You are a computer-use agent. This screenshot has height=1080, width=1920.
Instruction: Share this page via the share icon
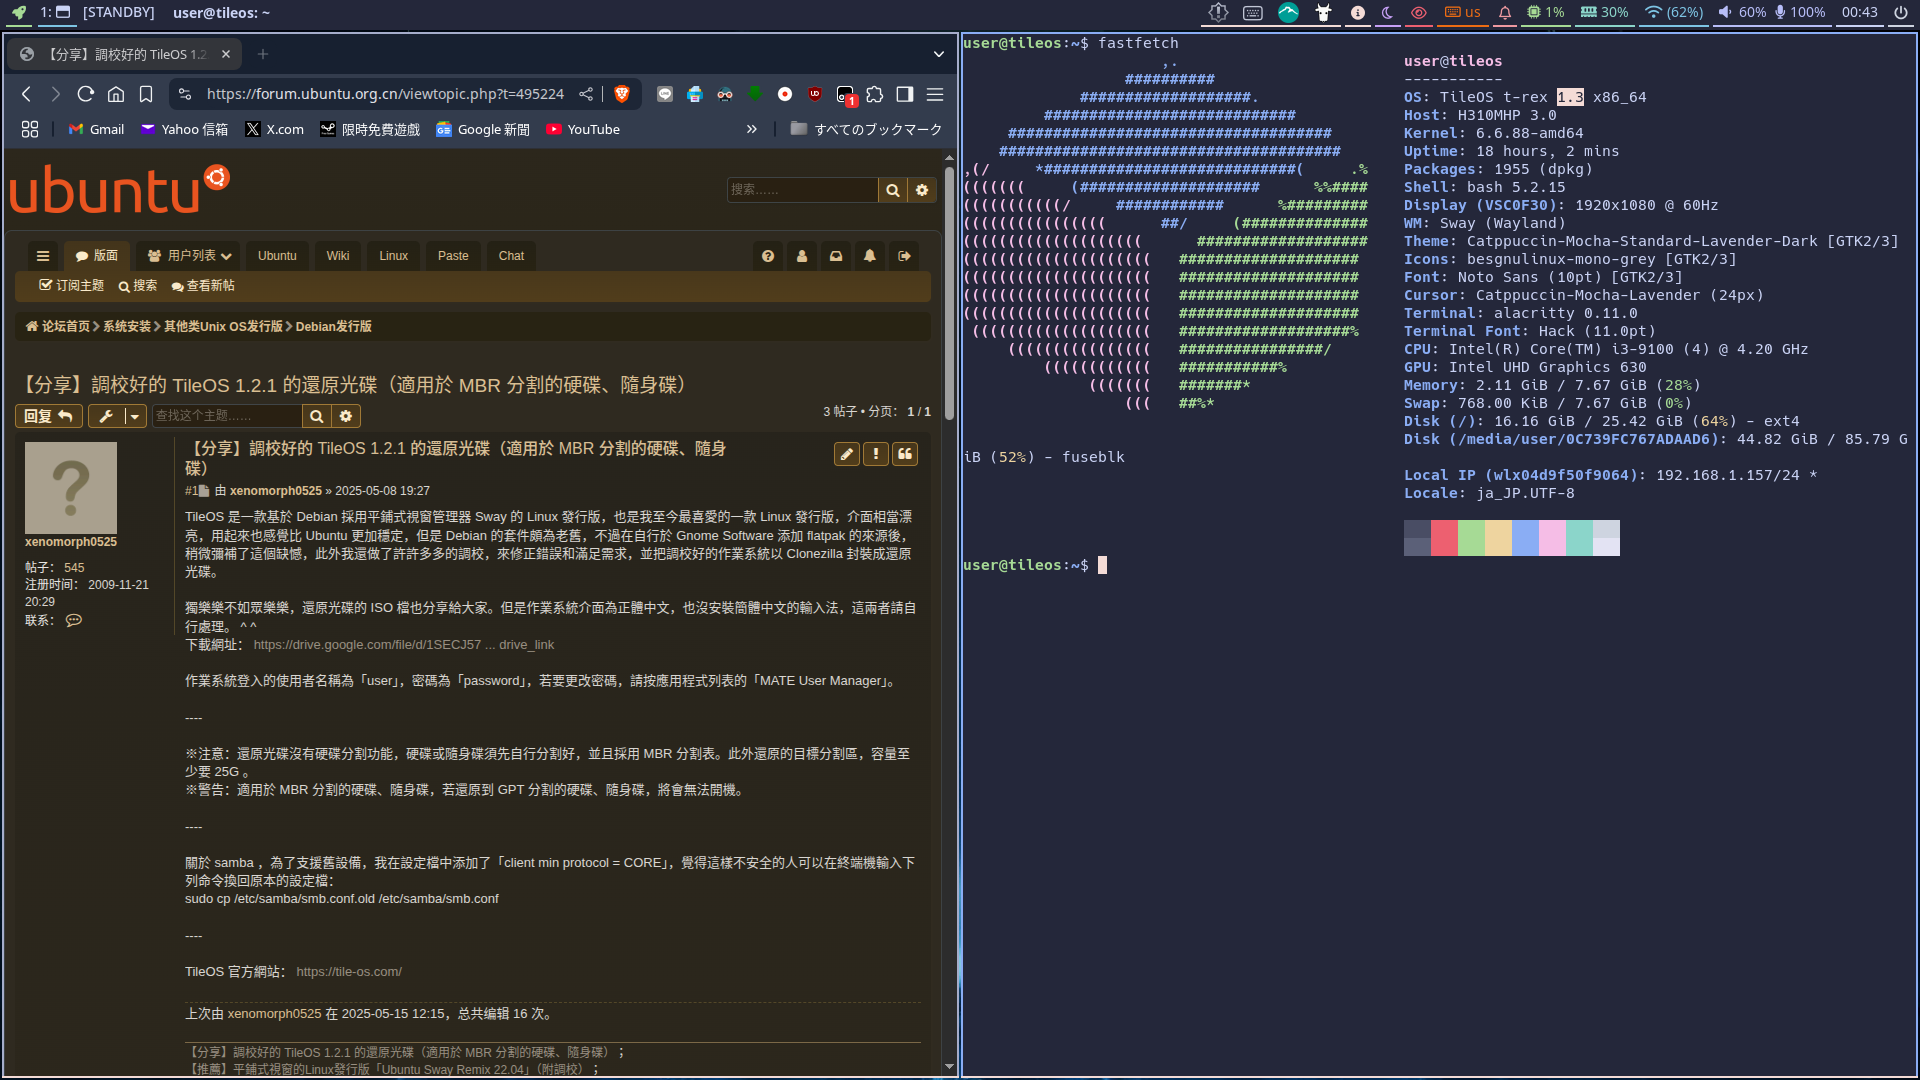point(586,94)
